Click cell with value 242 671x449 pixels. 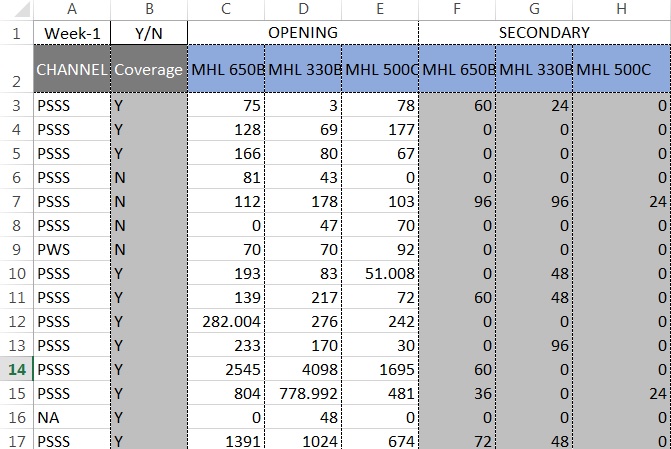380,321
